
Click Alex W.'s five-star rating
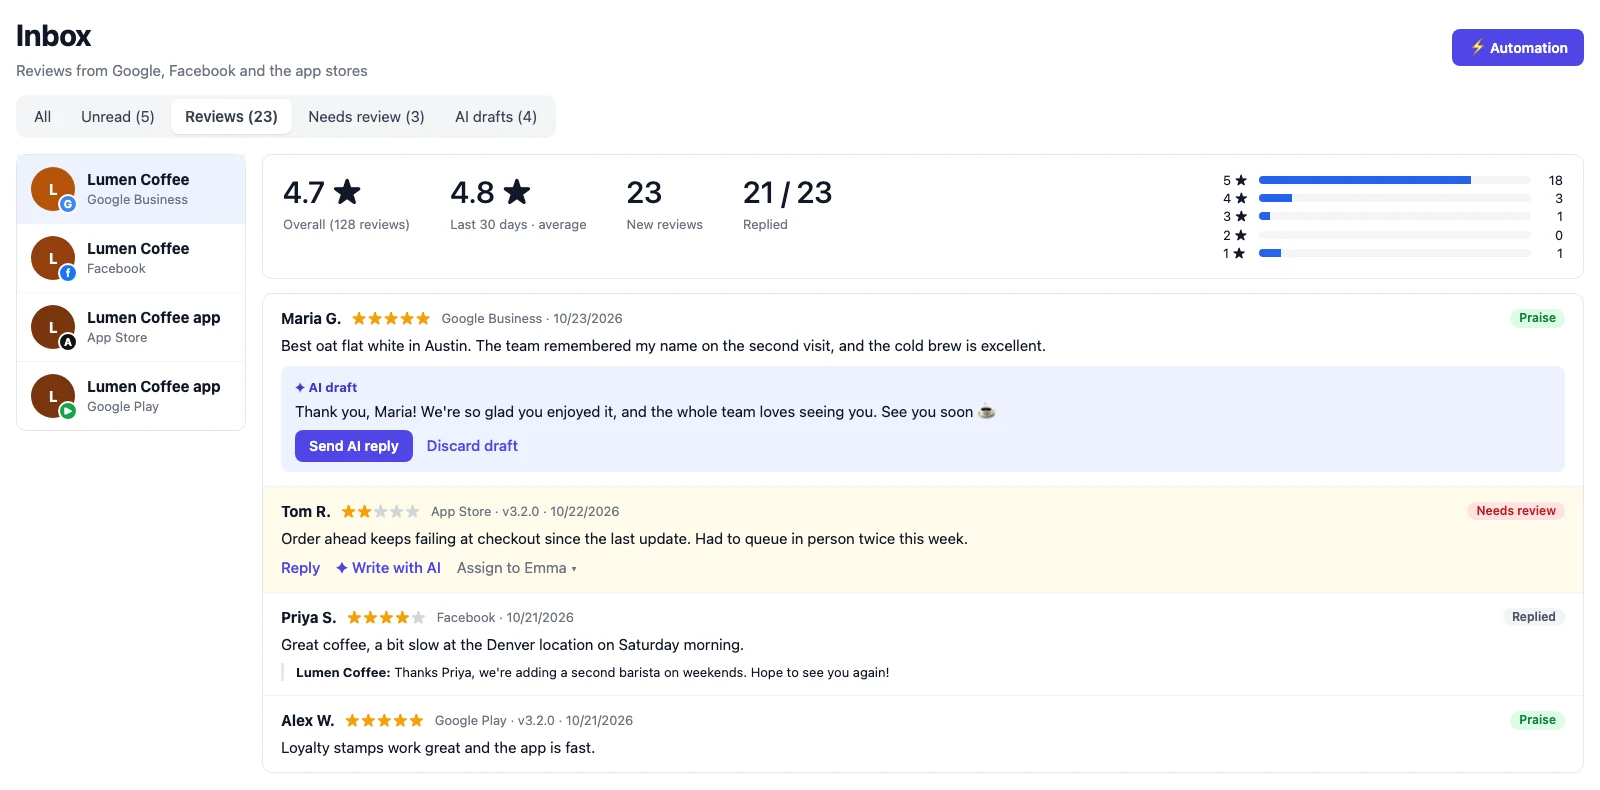(x=384, y=721)
